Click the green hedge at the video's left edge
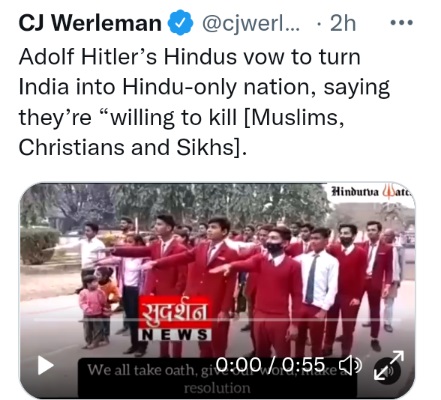The height and width of the screenshot is (400, 441). pyautogui.click(x=39, y=246)
